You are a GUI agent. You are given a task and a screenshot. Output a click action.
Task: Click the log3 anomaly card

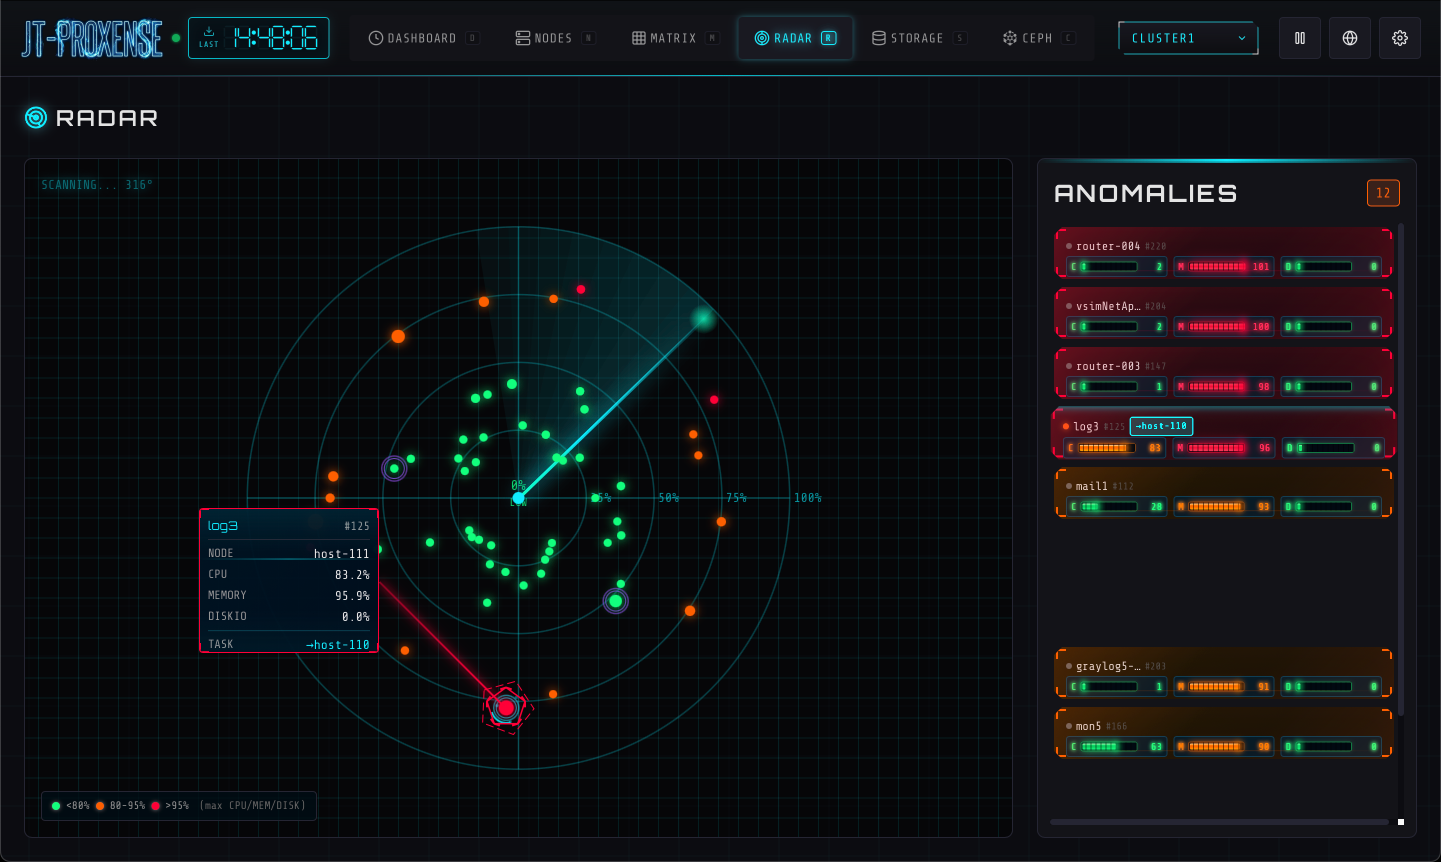point(1223,433)
